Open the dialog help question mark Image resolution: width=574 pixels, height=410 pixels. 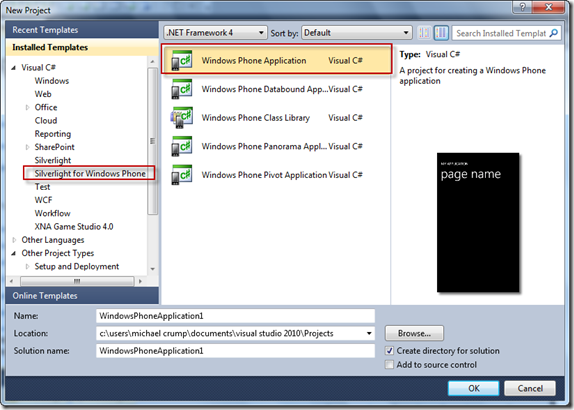tap(522, 7)
